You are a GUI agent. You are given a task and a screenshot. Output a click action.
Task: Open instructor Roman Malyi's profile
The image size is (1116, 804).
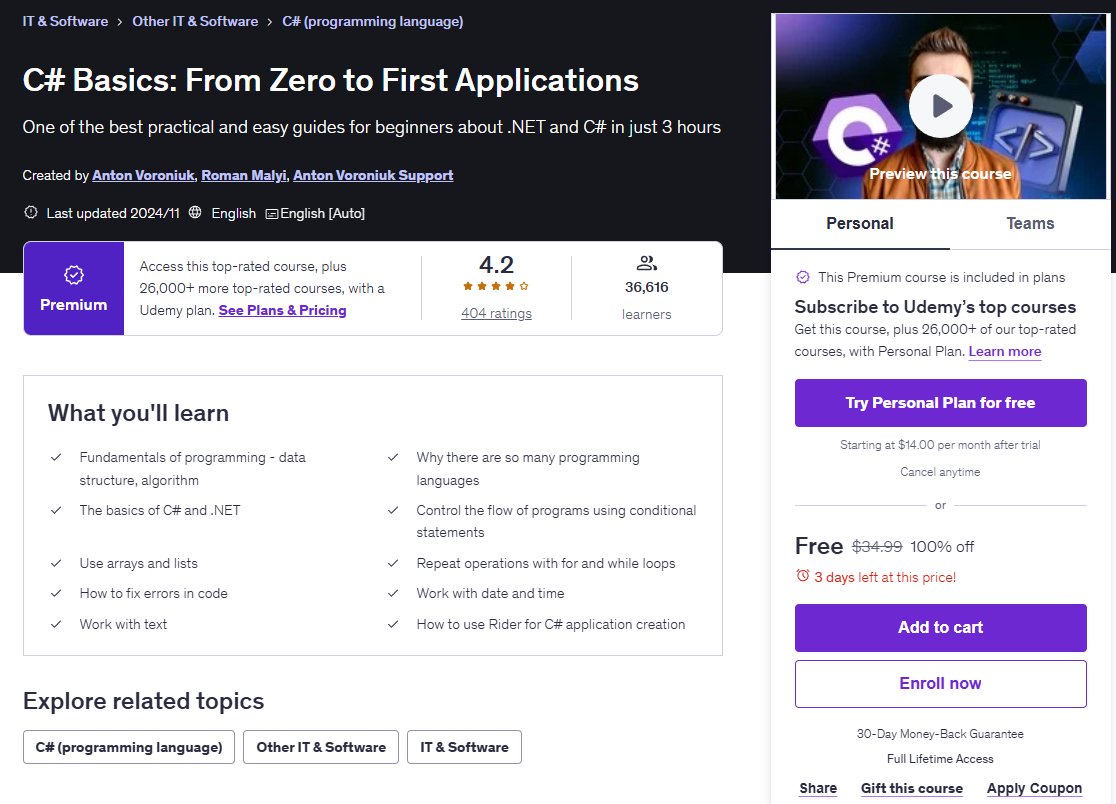click(x=243, y=175)
